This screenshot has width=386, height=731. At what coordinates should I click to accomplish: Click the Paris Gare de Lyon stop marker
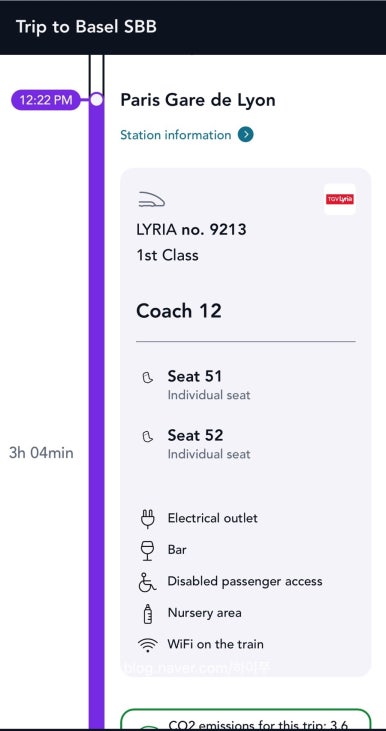tap(96, 100)
